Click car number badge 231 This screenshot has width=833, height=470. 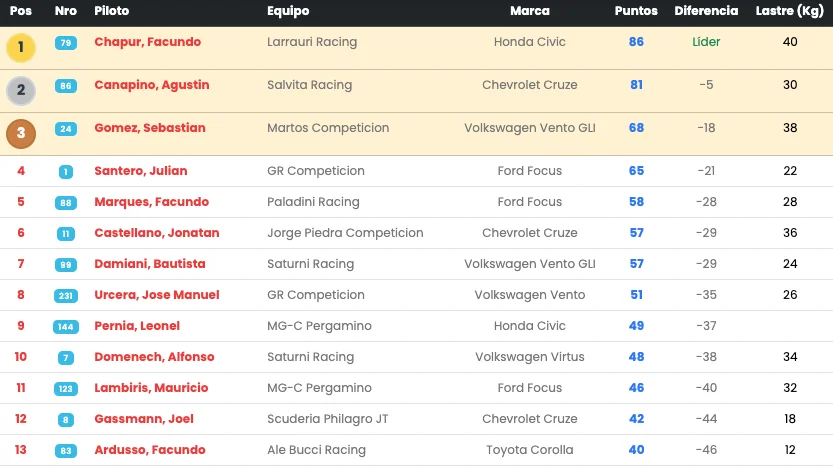coord(66,296)
